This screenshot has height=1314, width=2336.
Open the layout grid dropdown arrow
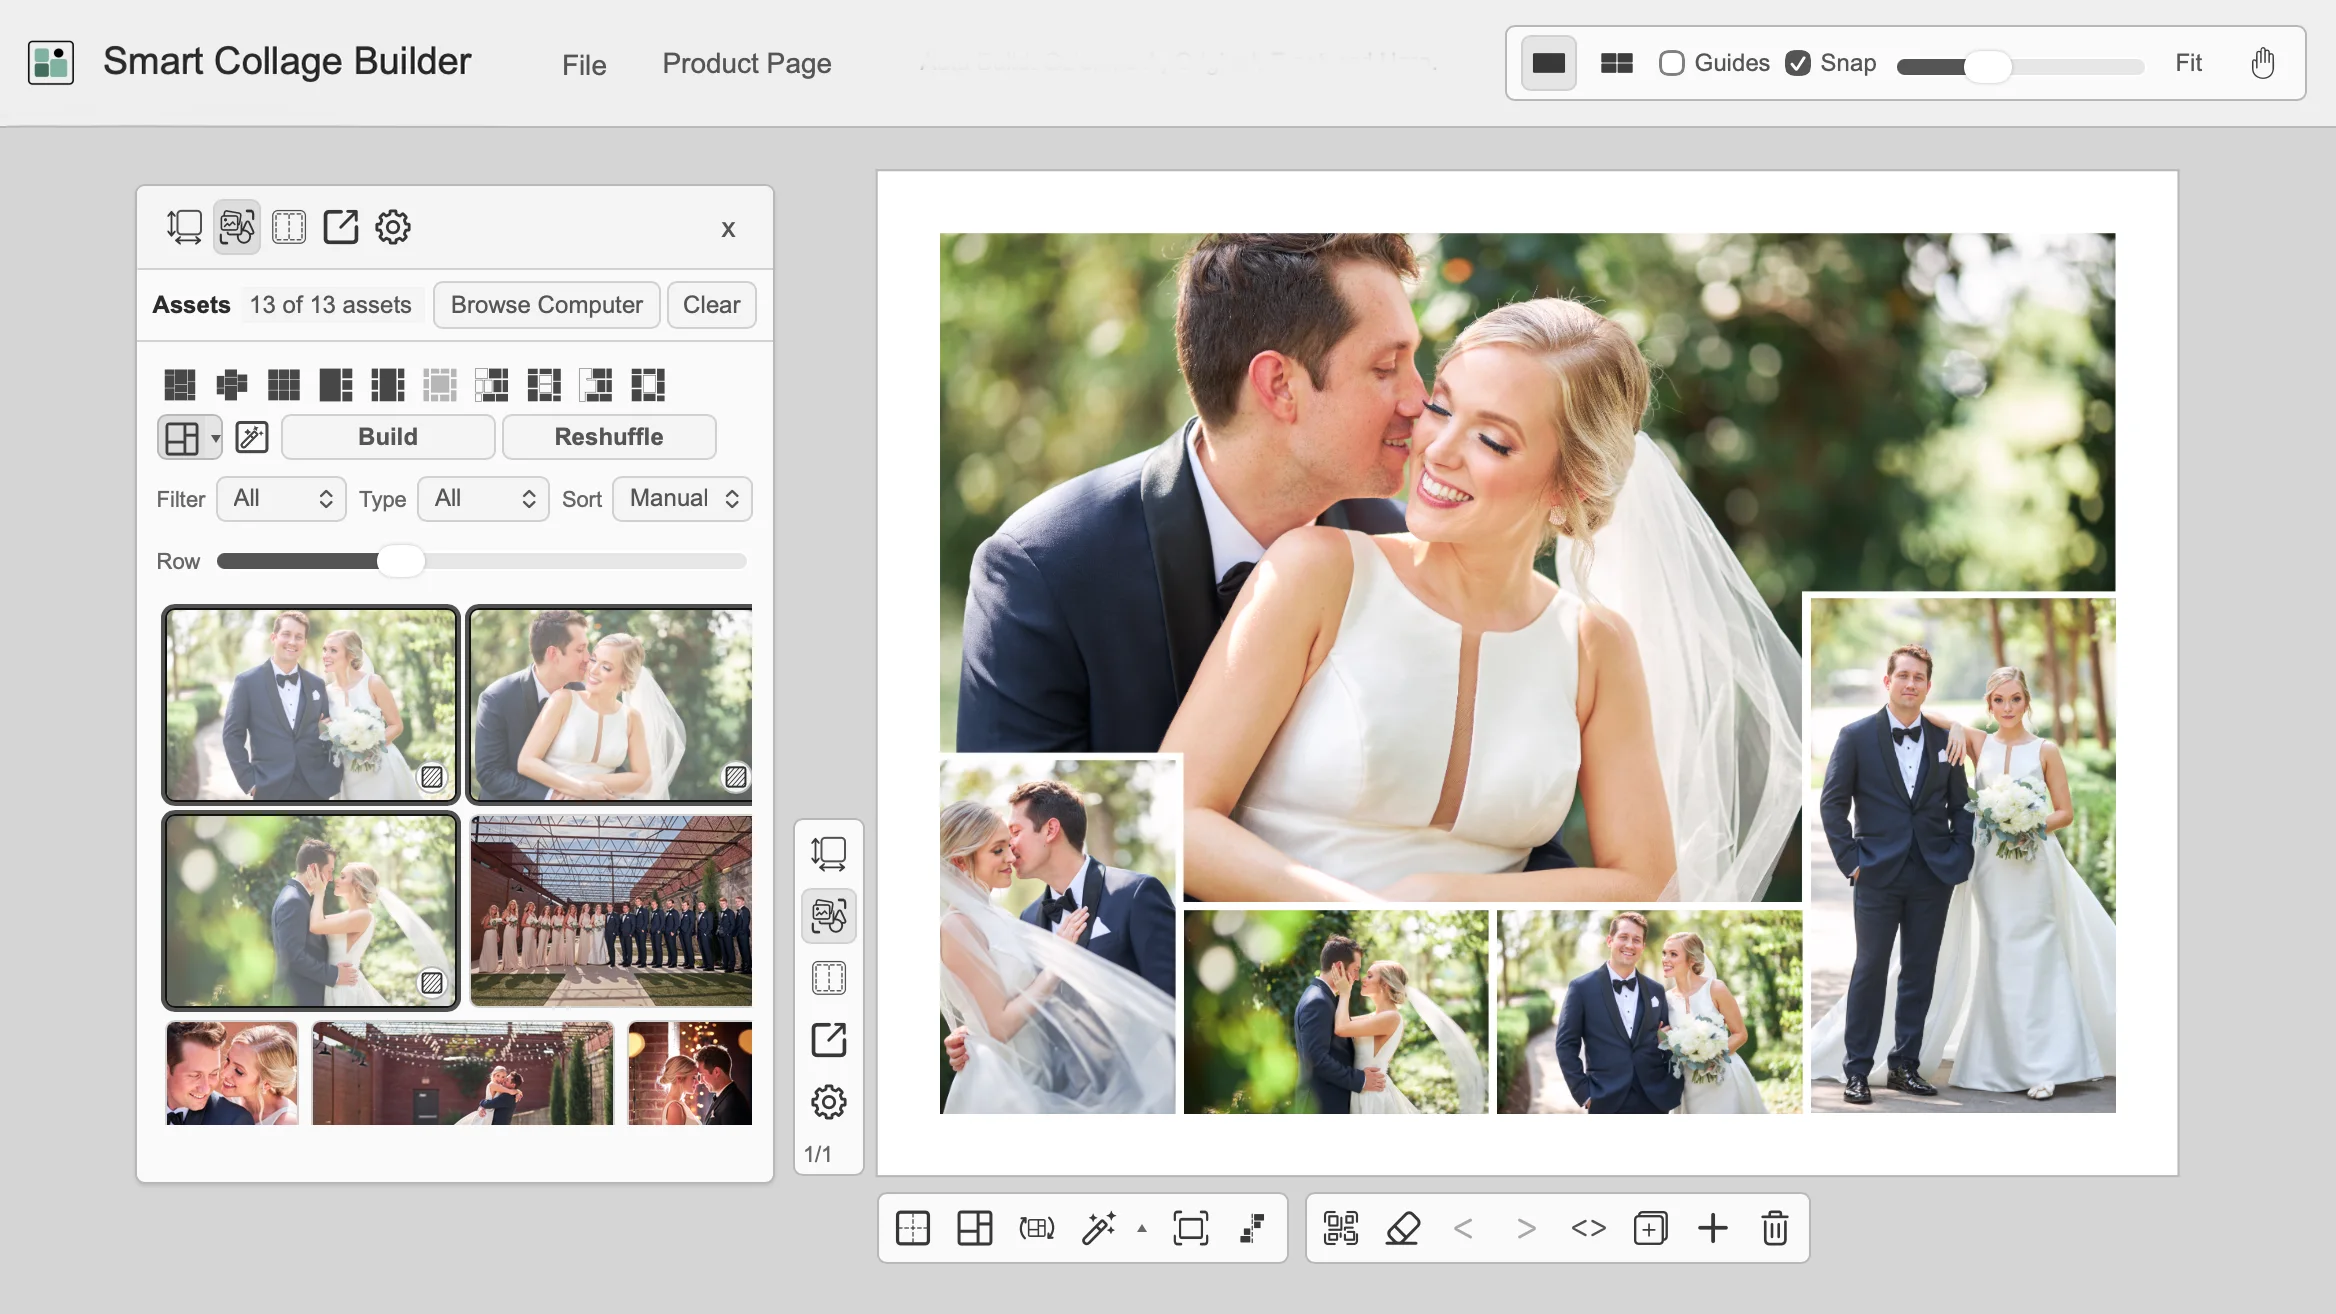point(215,438)
